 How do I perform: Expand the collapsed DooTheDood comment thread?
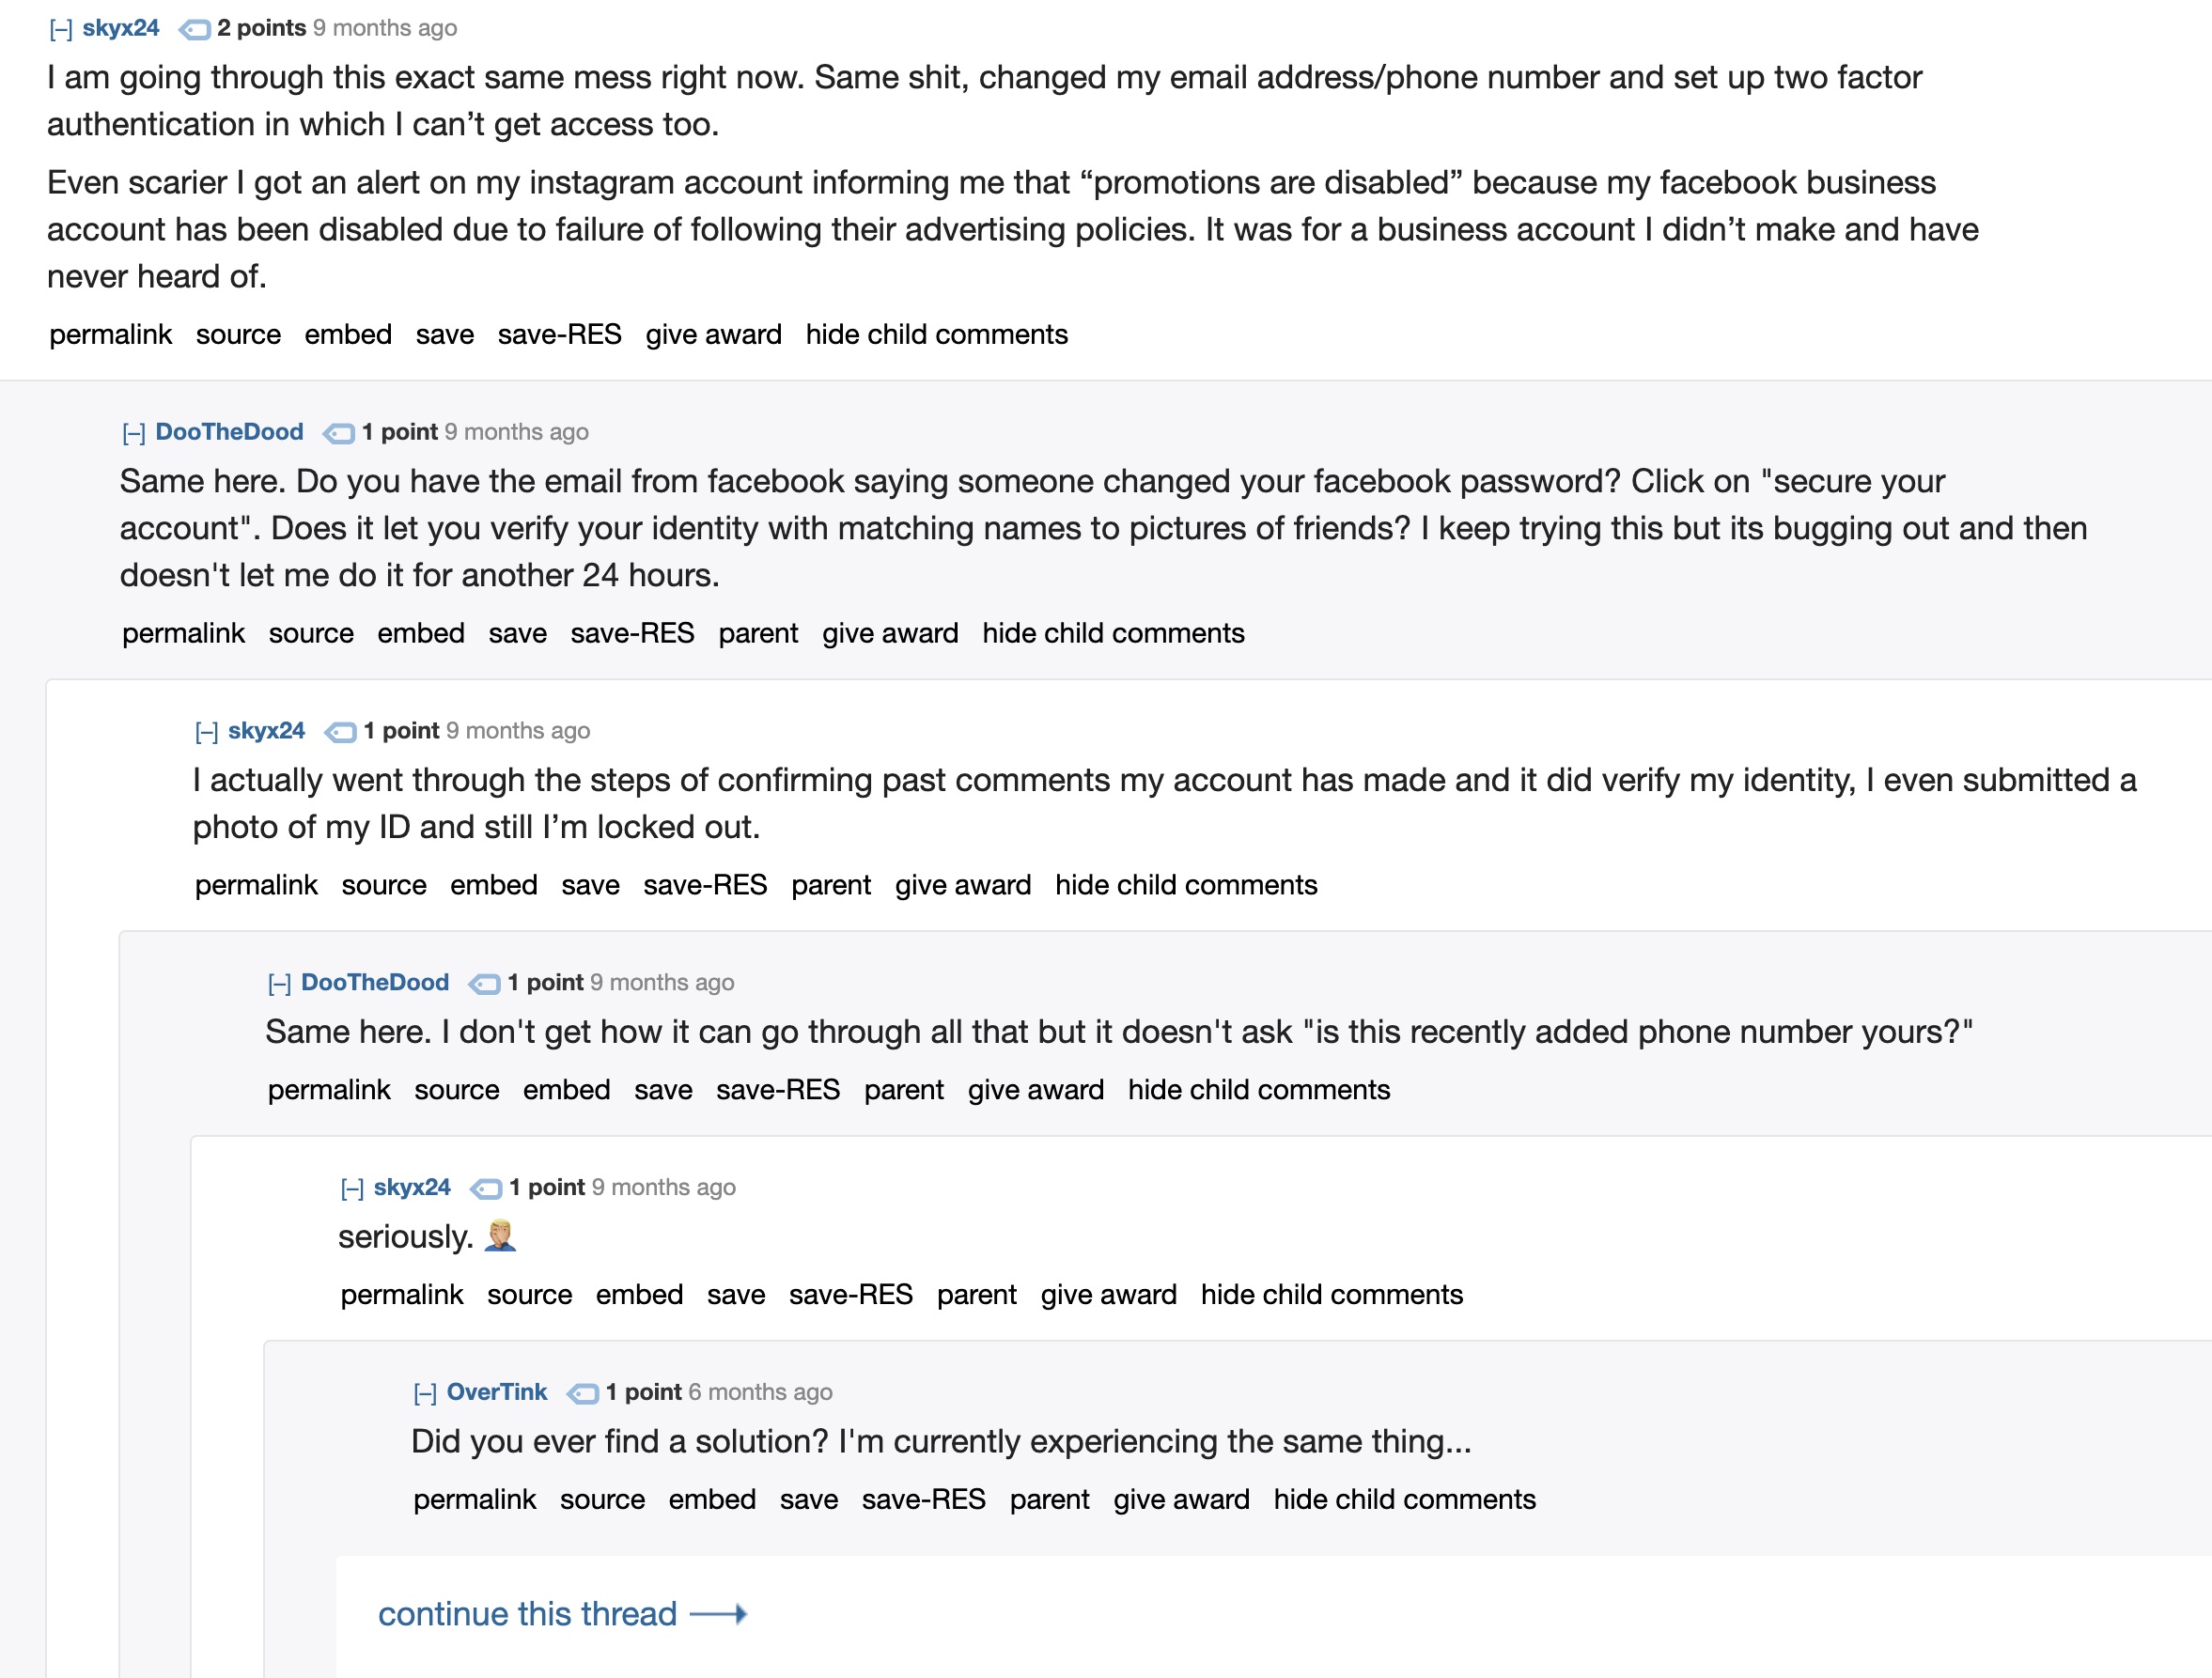(134, 430)
